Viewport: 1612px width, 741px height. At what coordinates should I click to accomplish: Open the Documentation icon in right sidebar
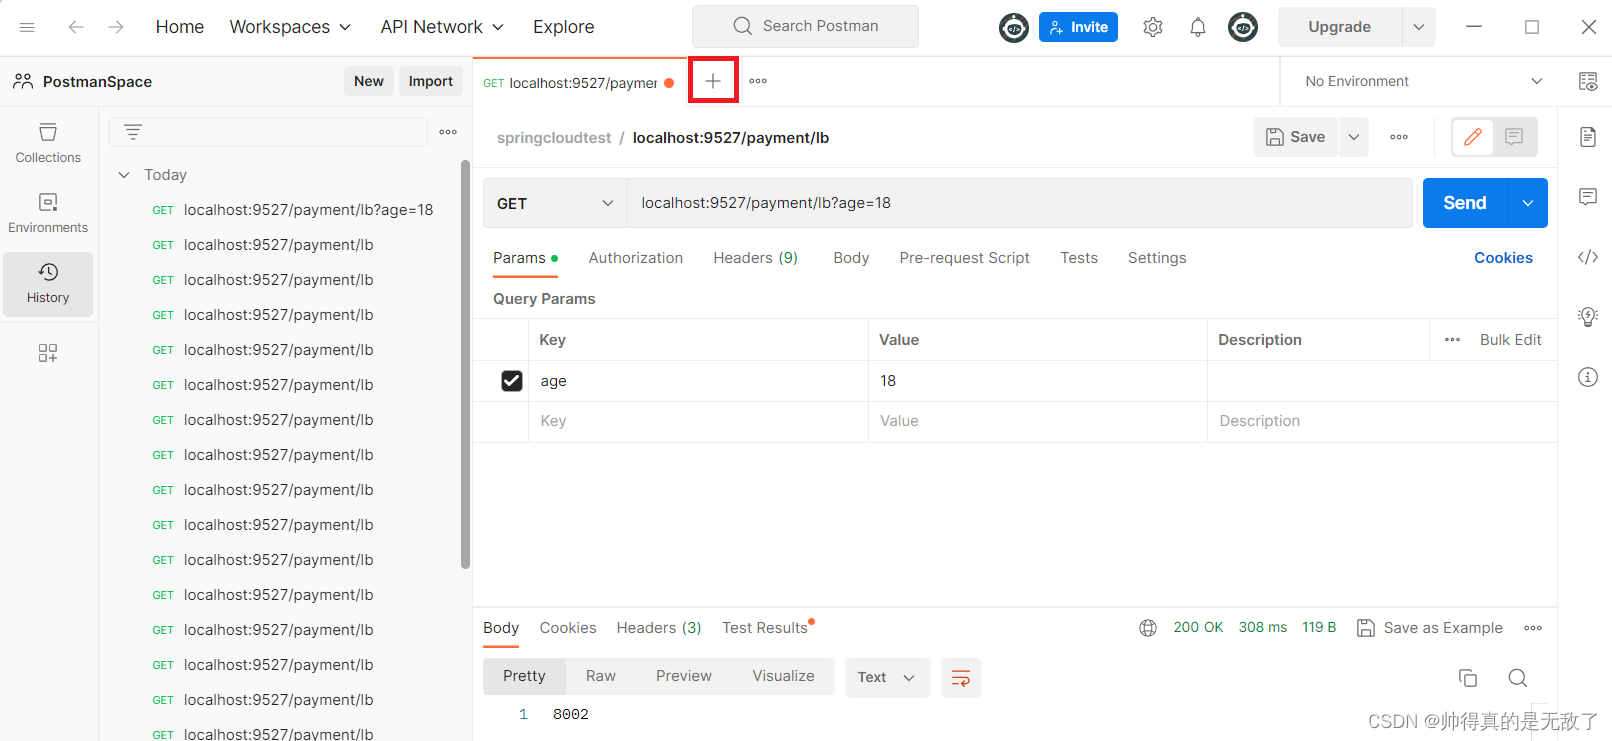[x=1588, y=137]
